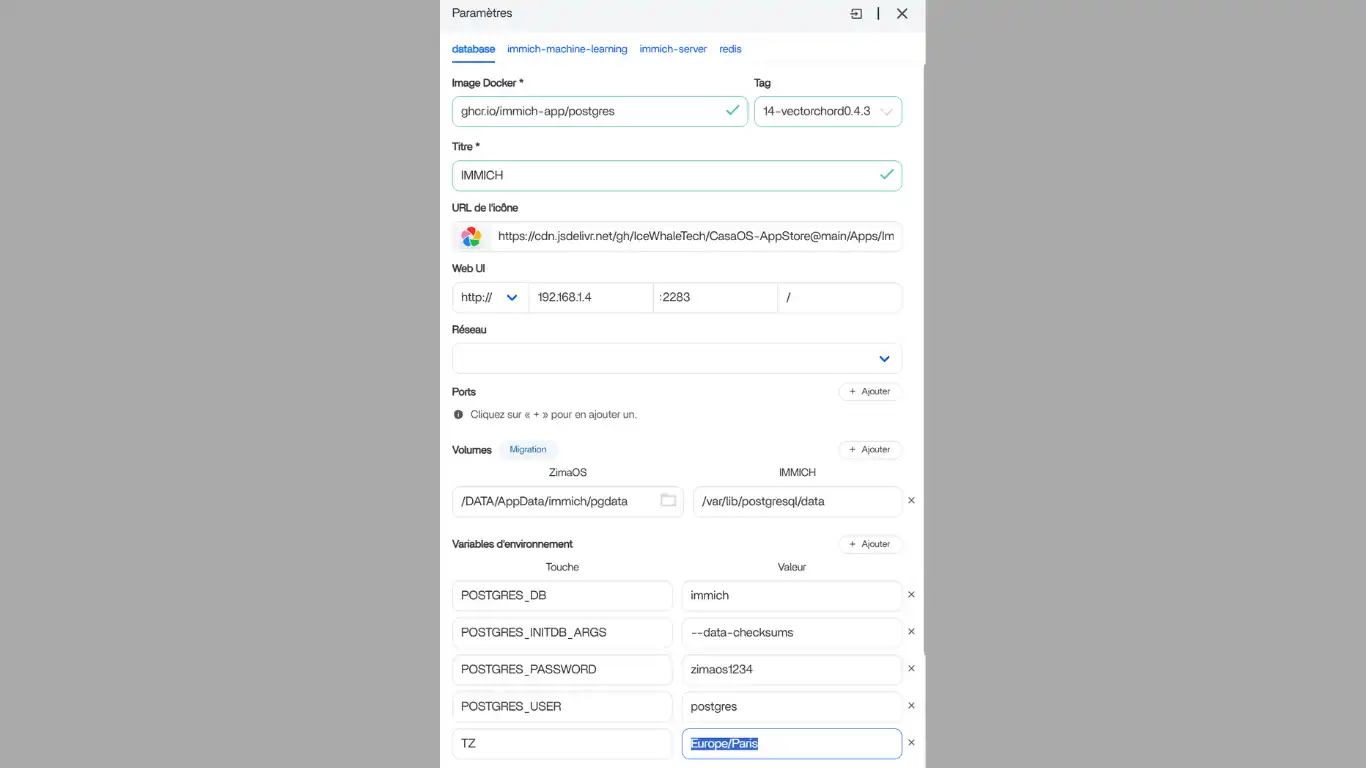Click the import/export icon in Paramètres header
Image resolution: width=1366 pixels, height=768 pixels.
[x=856, y=14]
